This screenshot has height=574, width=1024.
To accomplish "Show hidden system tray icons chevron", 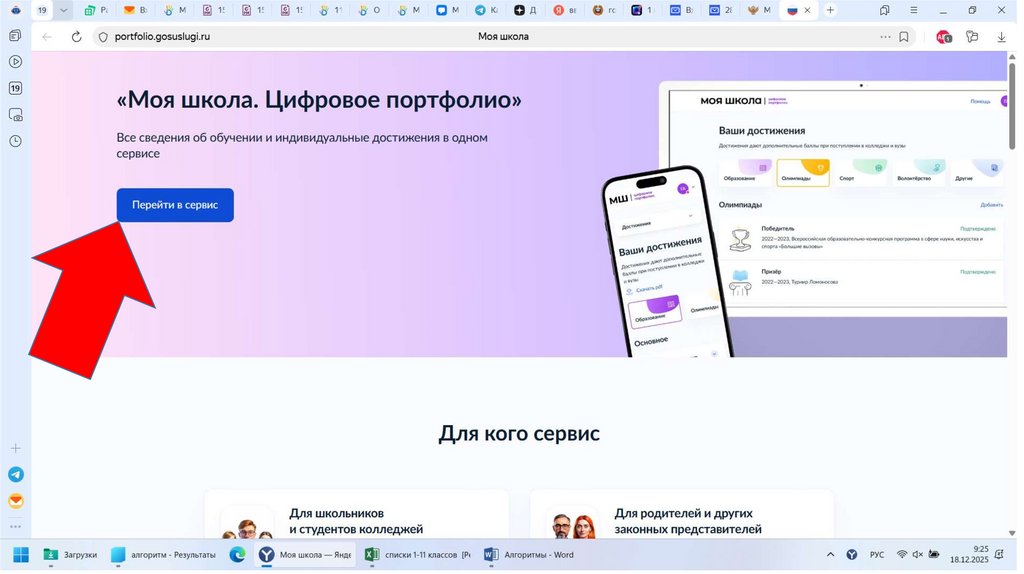I will pyautogui.click(x=830, y=555).
